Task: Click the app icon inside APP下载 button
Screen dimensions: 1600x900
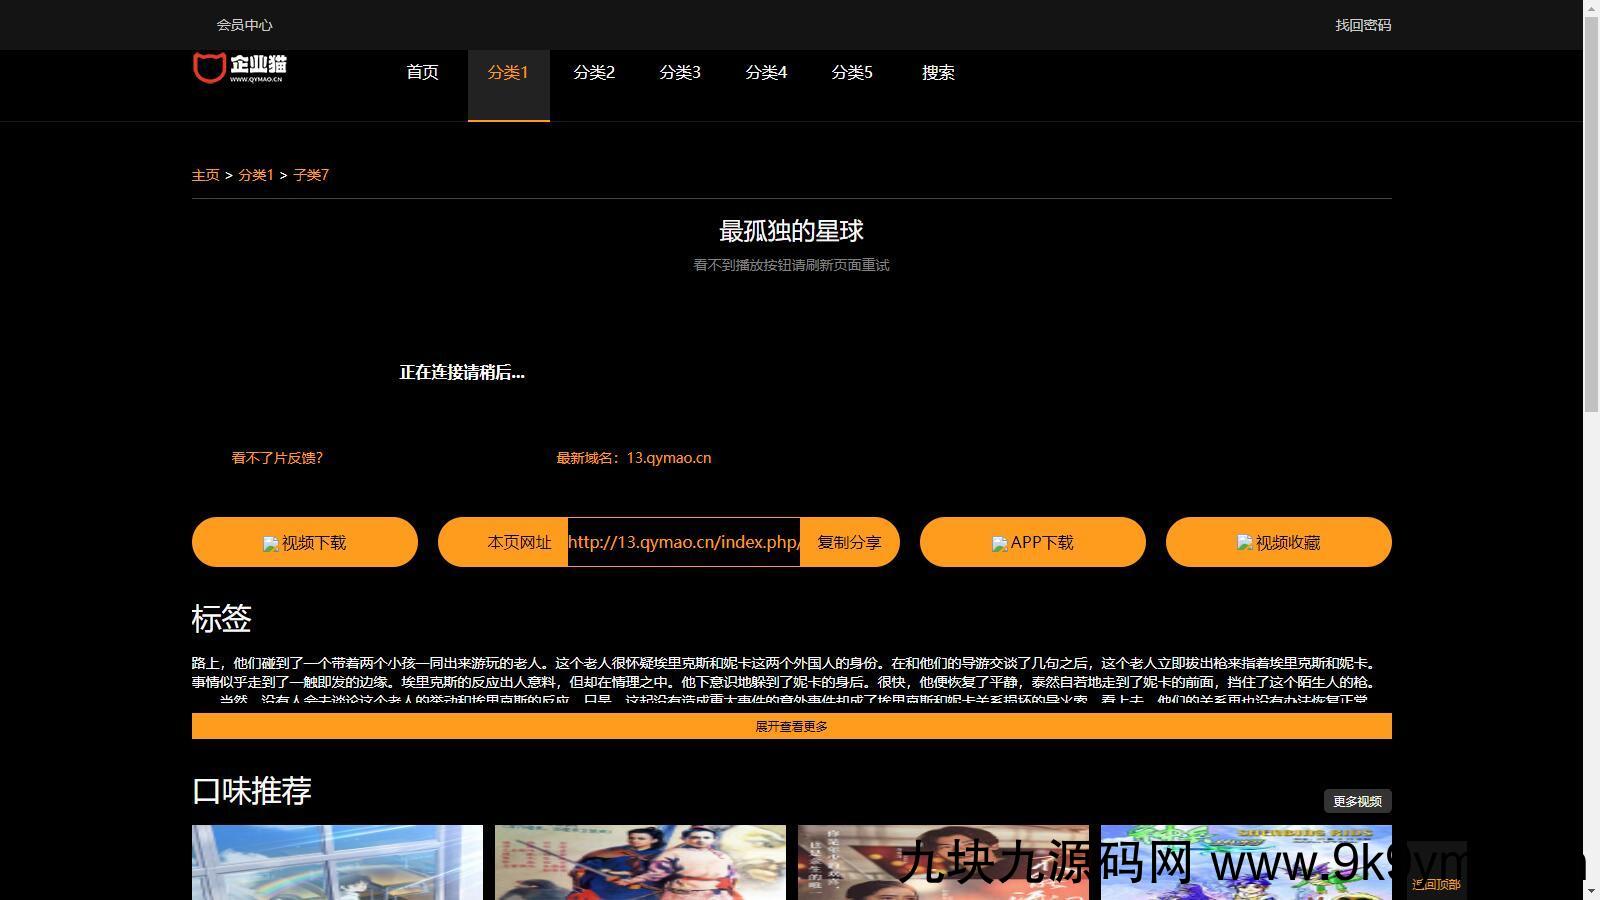Action: [x=1000, y=543]
